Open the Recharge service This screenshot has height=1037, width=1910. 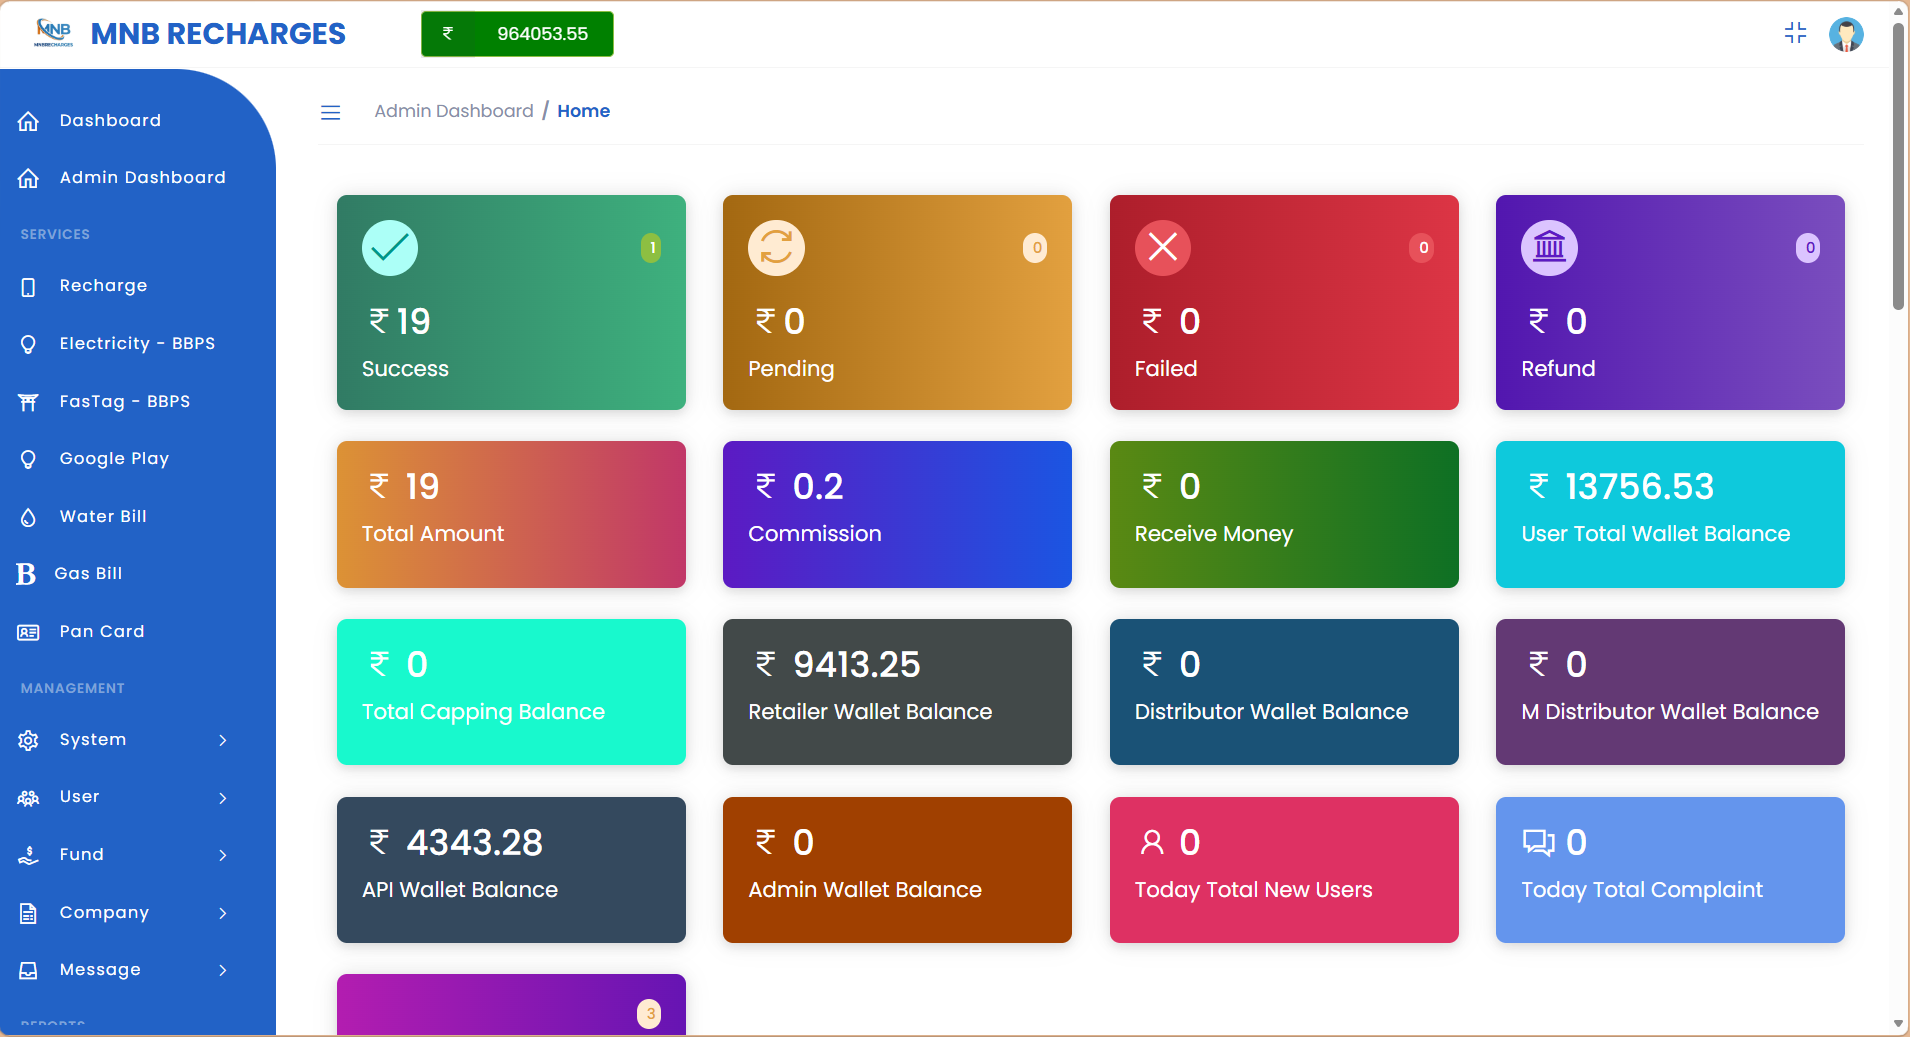coord(103,286)
